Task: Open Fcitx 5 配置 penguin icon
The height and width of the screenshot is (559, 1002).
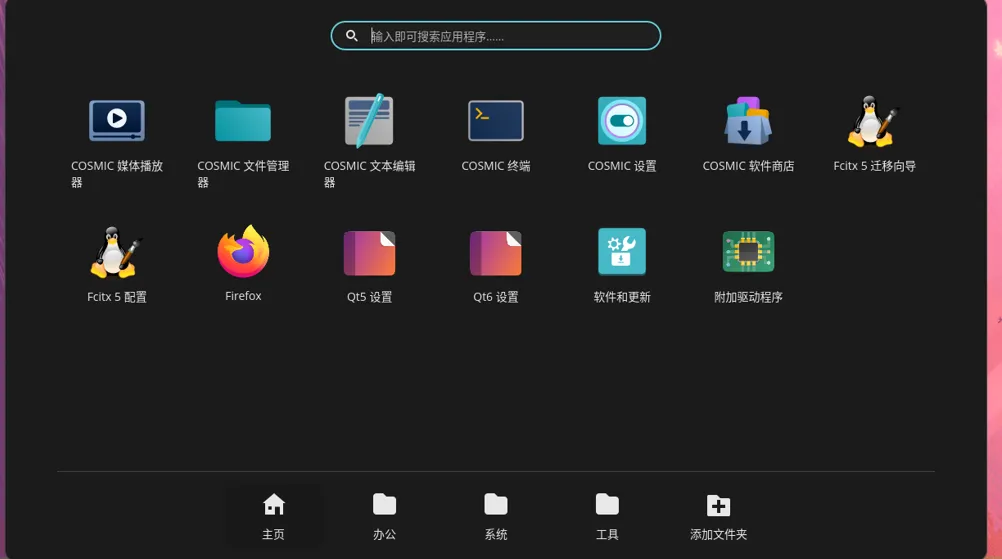Action: [116, 252]
